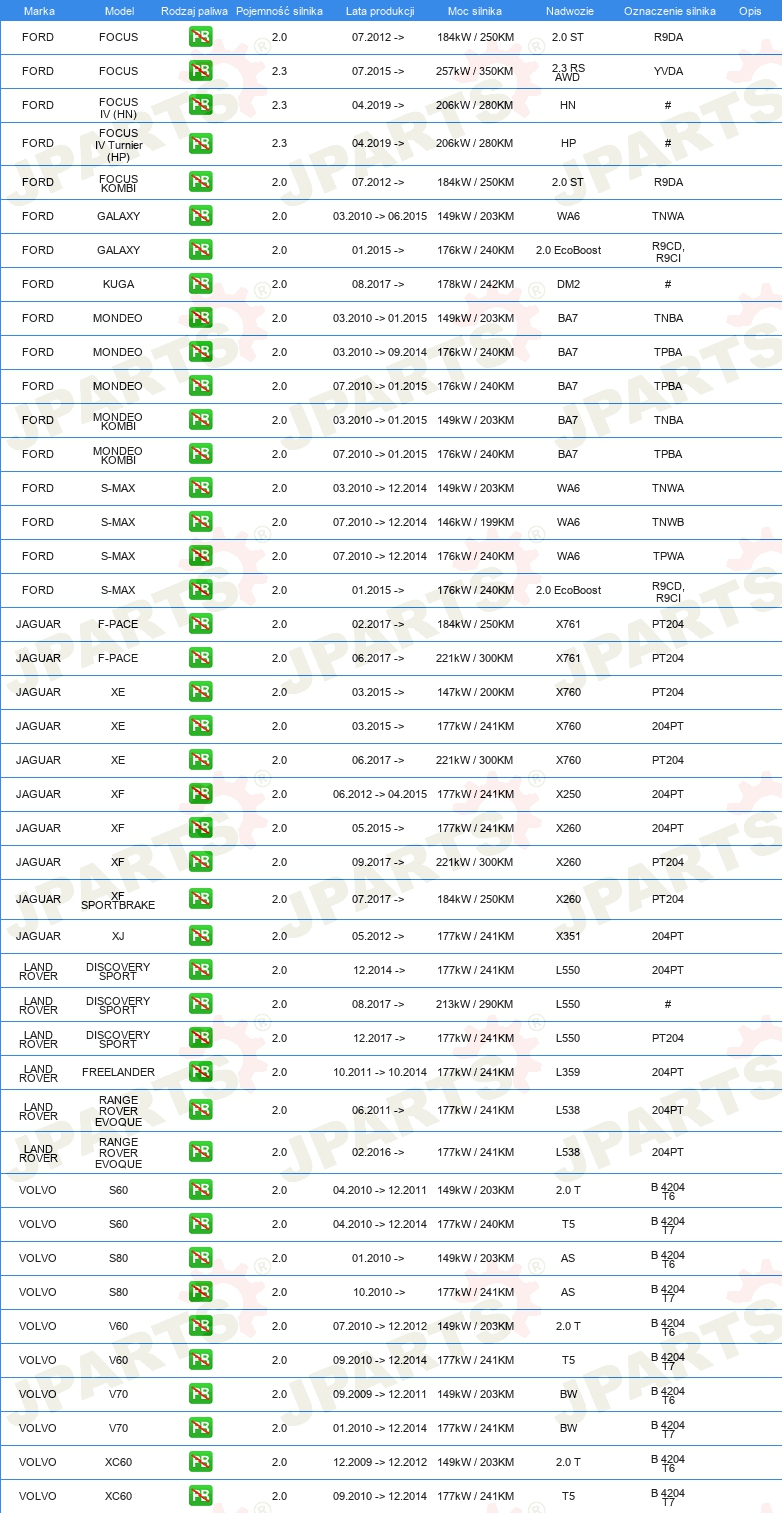Click the fuel icon in the S-MAX TNWB row
This screenshot has height=1513, width=782.
pyautogui.click(x=200, y=522)
